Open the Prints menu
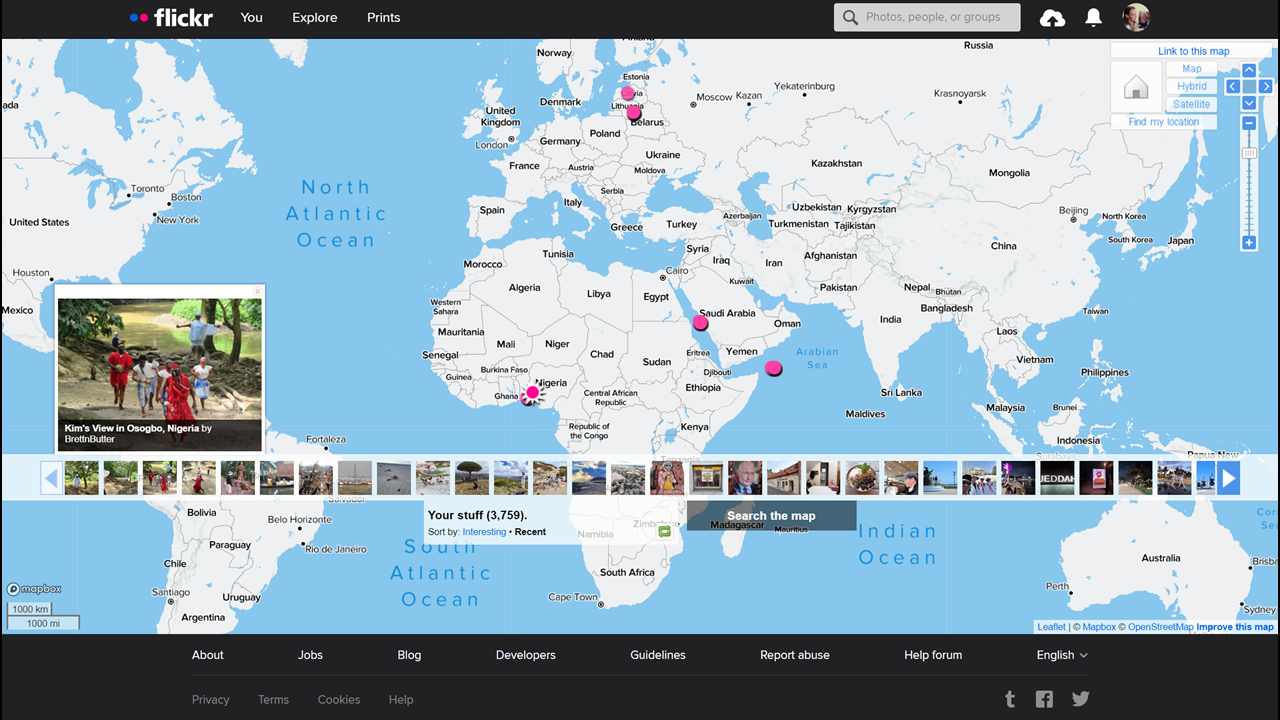The height and width of the screenshot is (720, 1280). click(384, 17)
